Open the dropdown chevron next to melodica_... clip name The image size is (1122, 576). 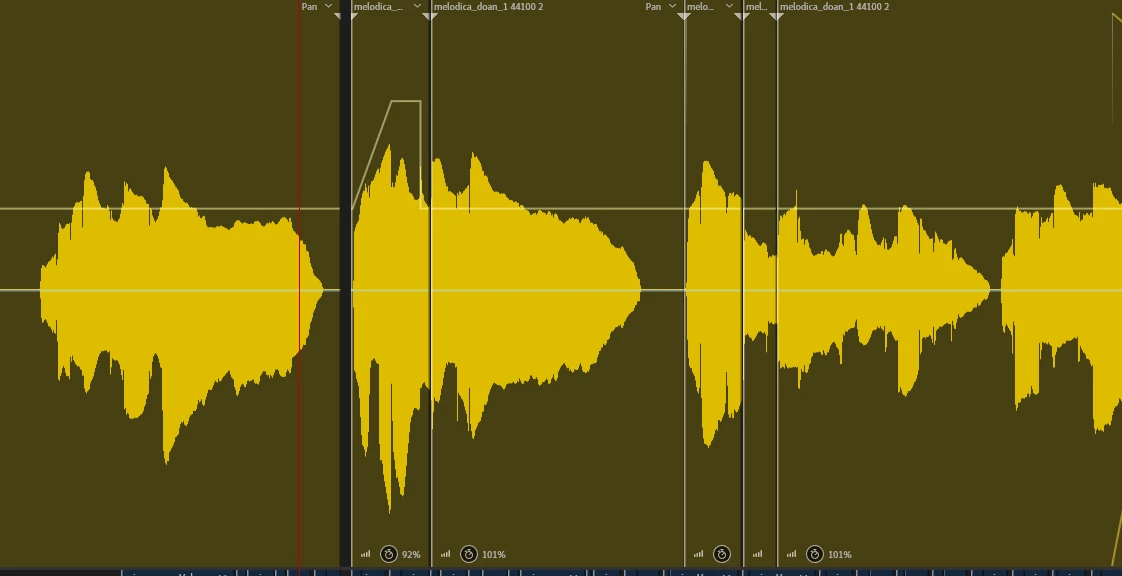point(417,6)
